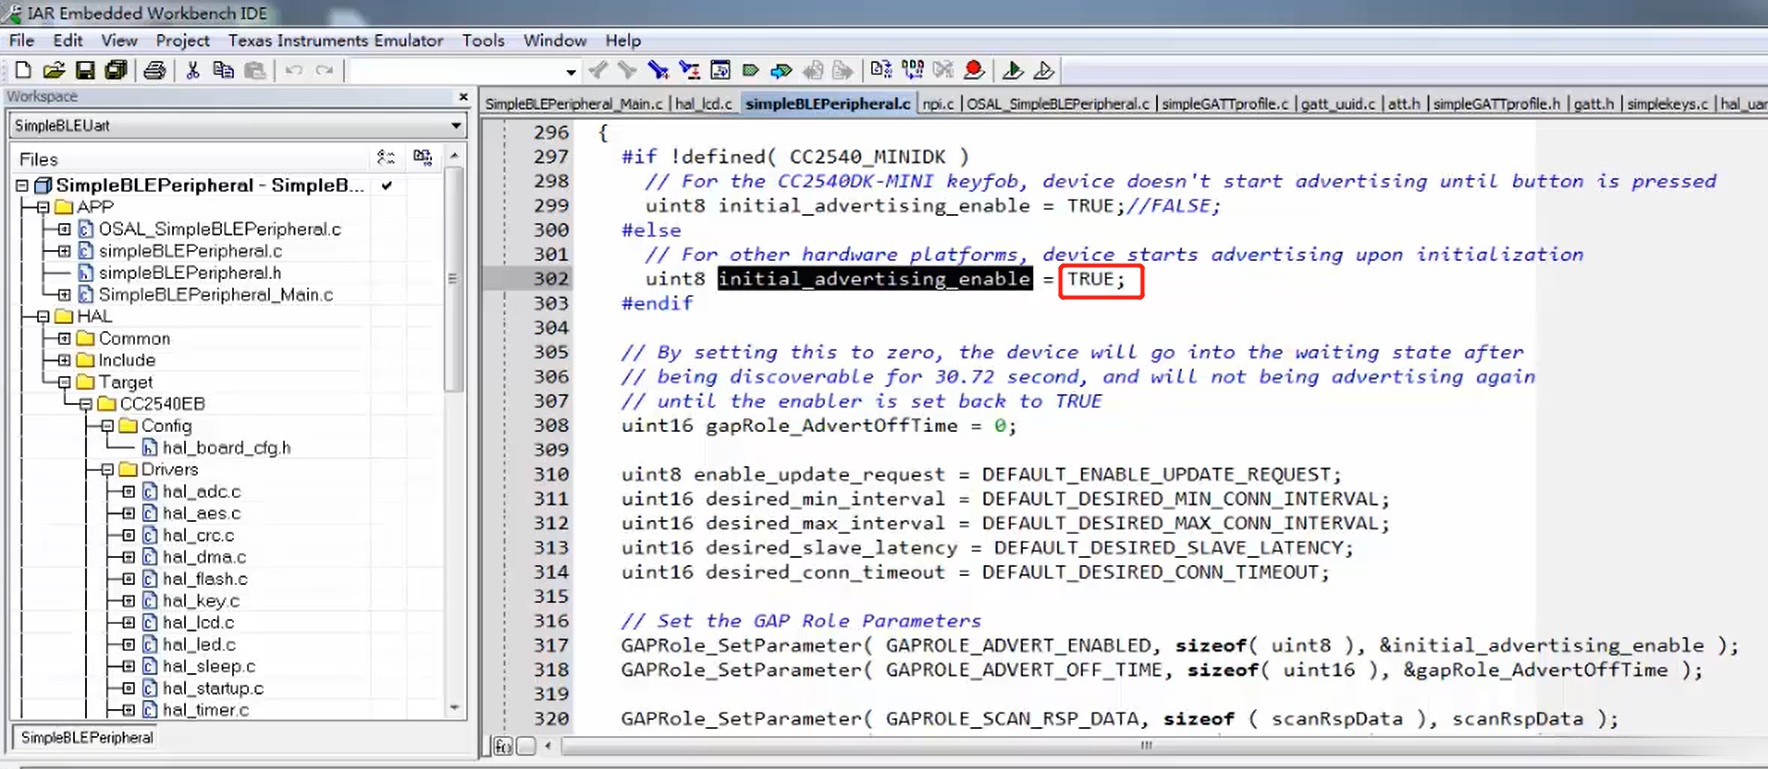Collapse the Drivers folder tree node
This screenshot has width=1768, height=769.
pyautogui.click(x=107, y=469)
